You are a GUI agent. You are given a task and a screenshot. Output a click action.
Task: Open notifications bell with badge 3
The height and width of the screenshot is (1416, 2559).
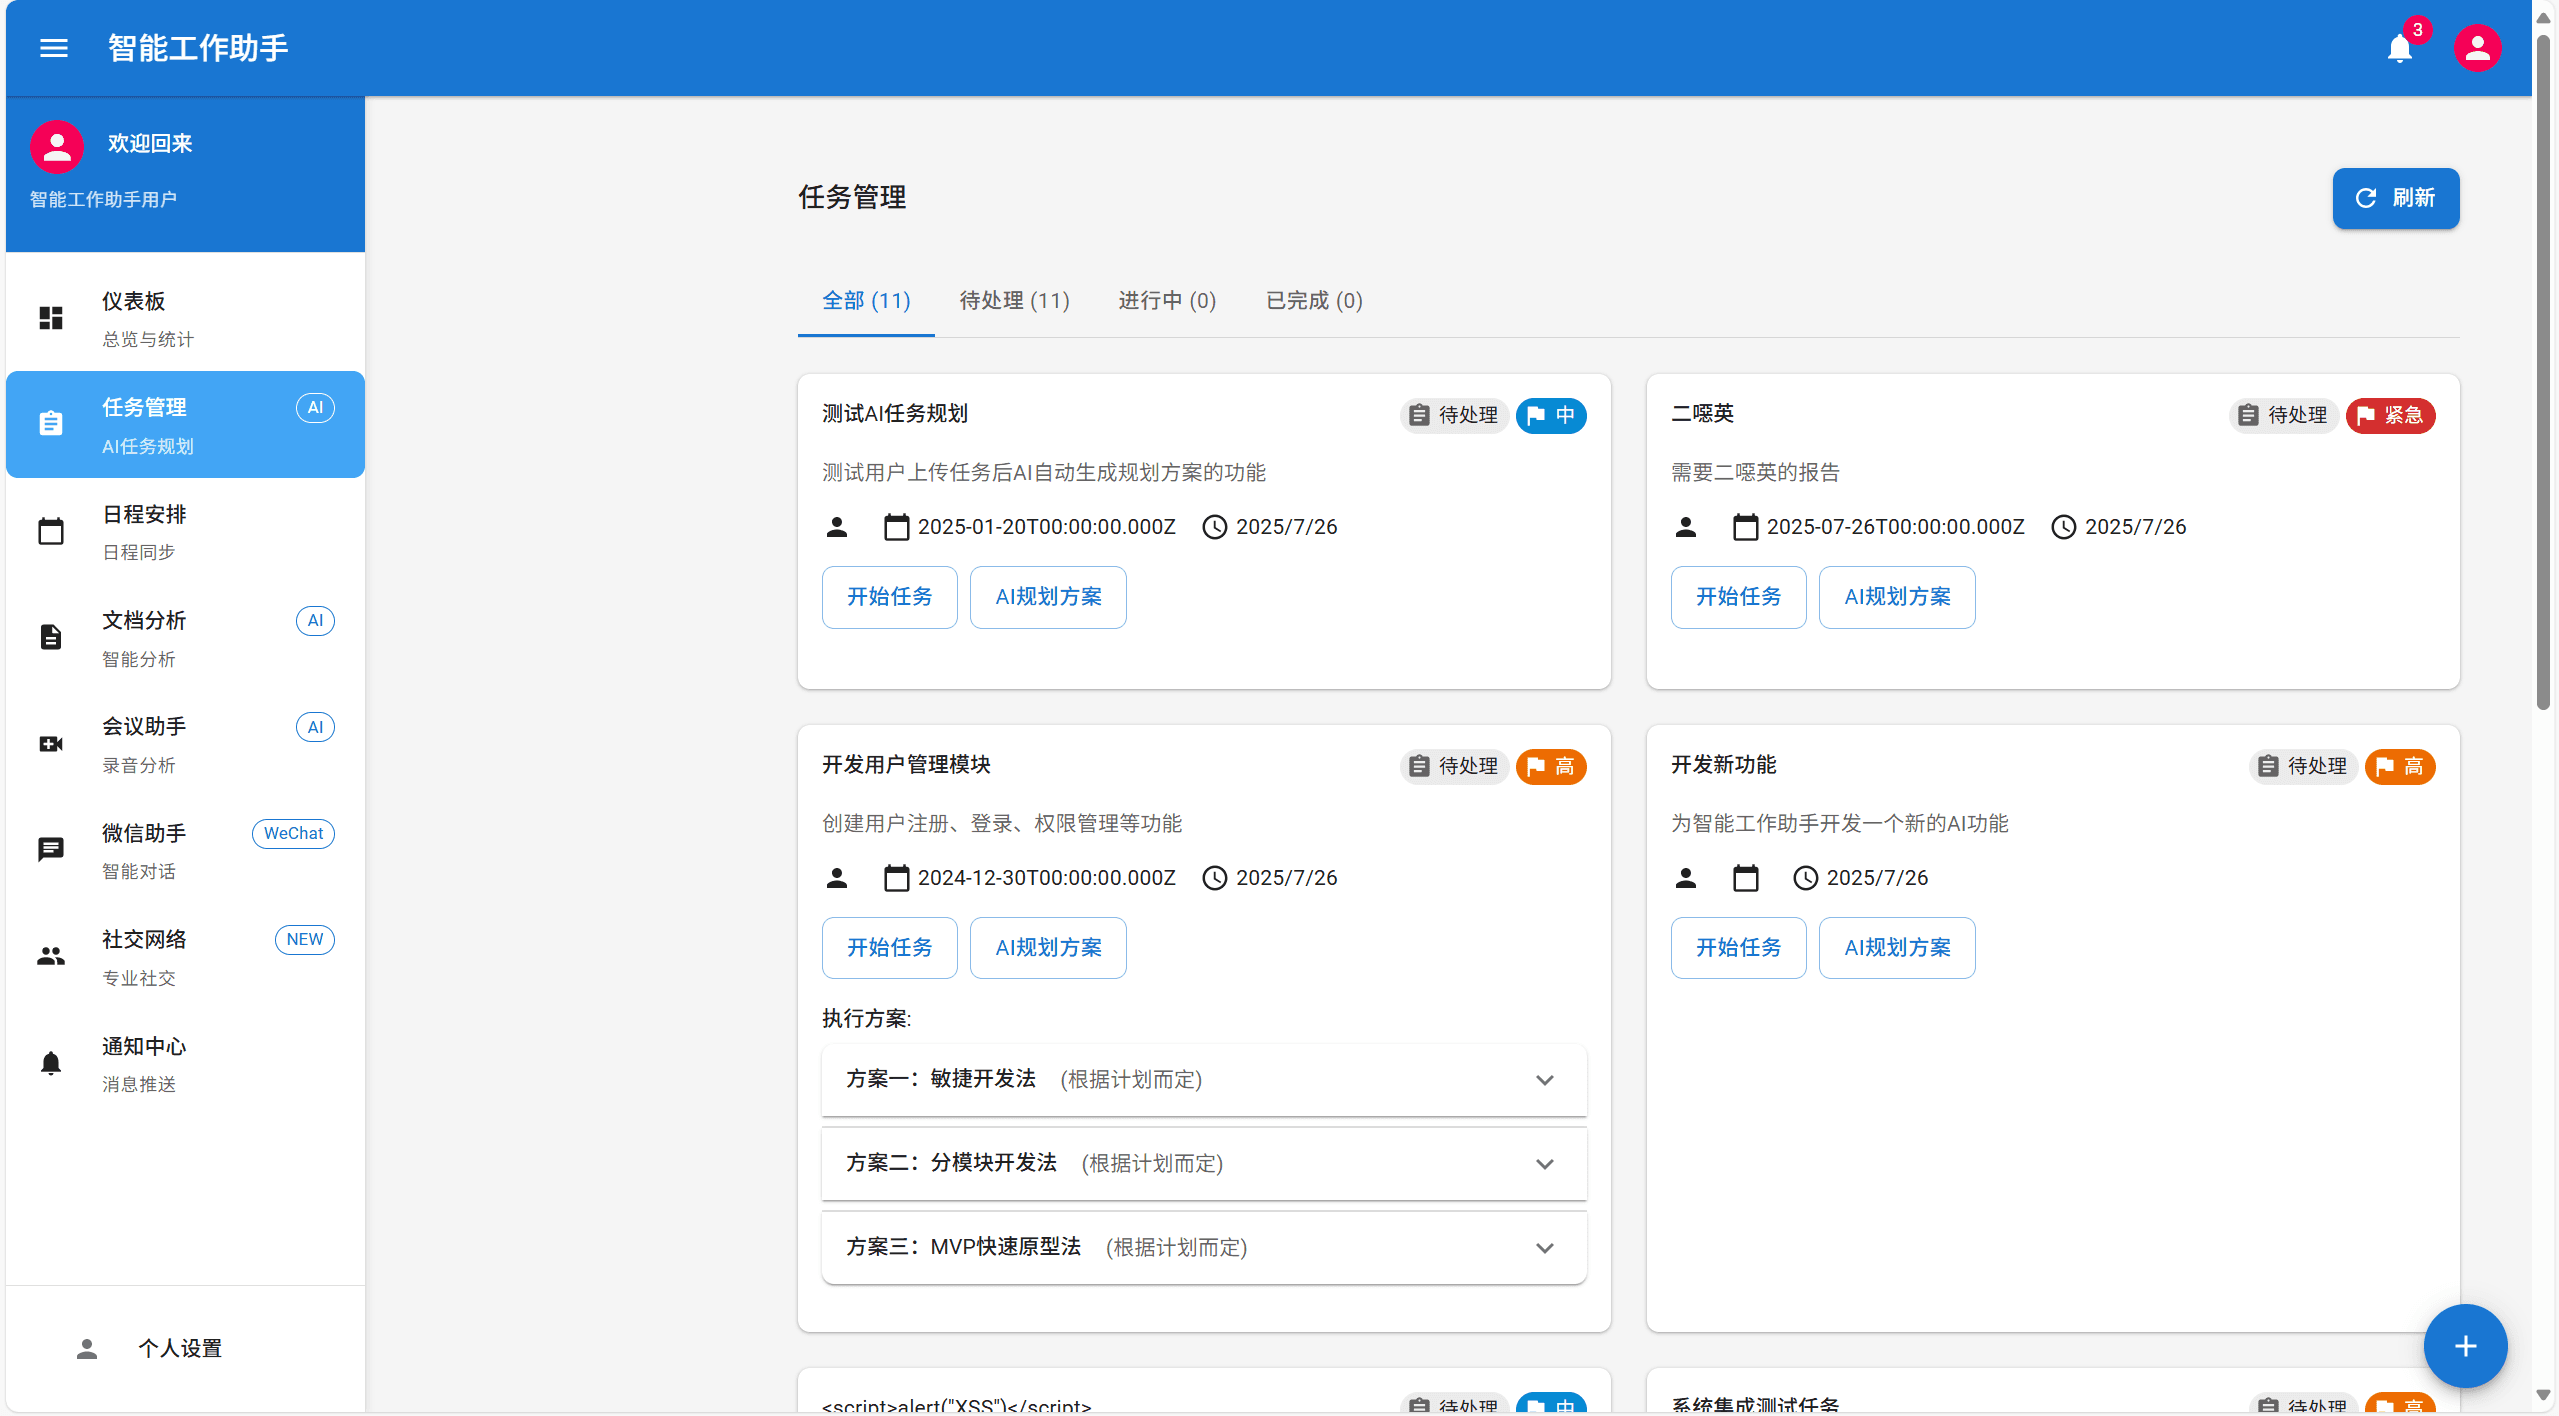click(2400, 47)
